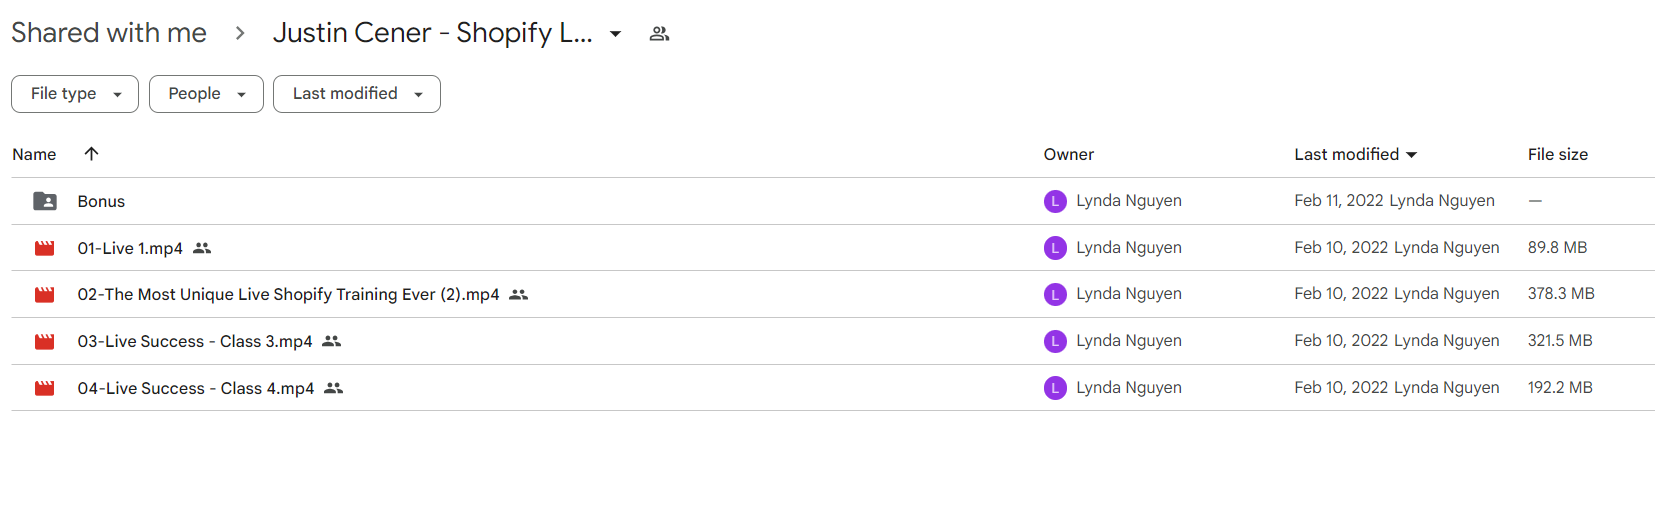Click the video icon for 01-Live 1.mp4
Viewport: 1655px width, 516px height.
coord(45,248)
